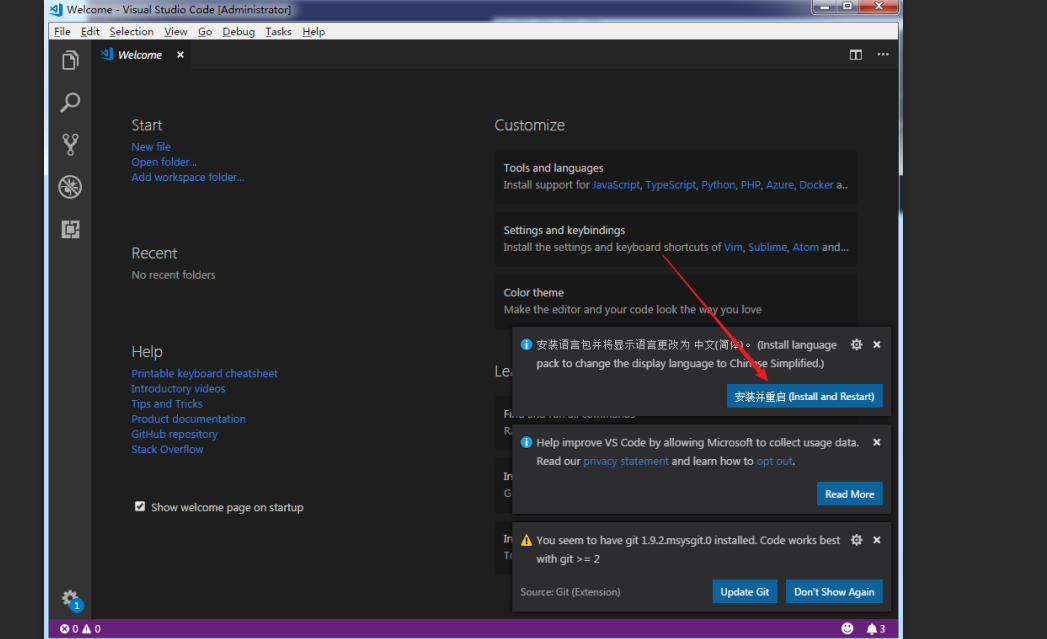
Task: Open the gear on git version notification
Action: point(856,540)
